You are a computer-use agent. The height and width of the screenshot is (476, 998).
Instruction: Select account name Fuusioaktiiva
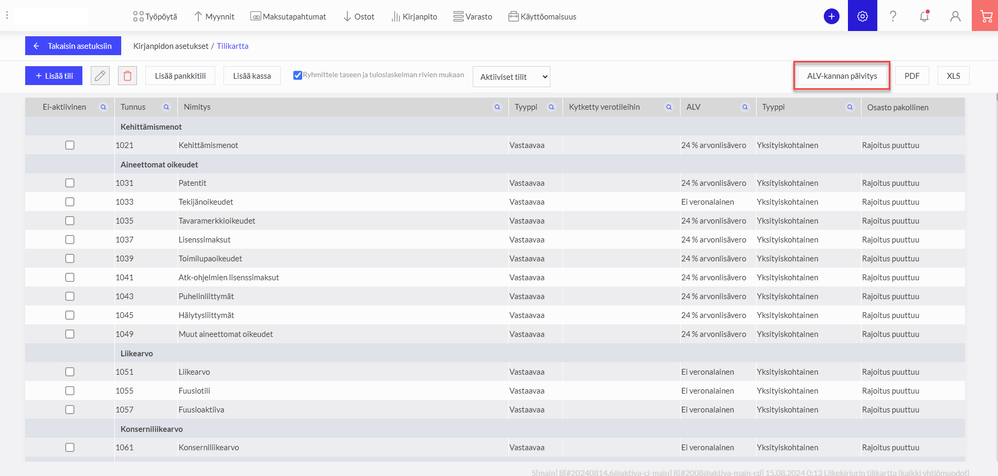[201, 410]
